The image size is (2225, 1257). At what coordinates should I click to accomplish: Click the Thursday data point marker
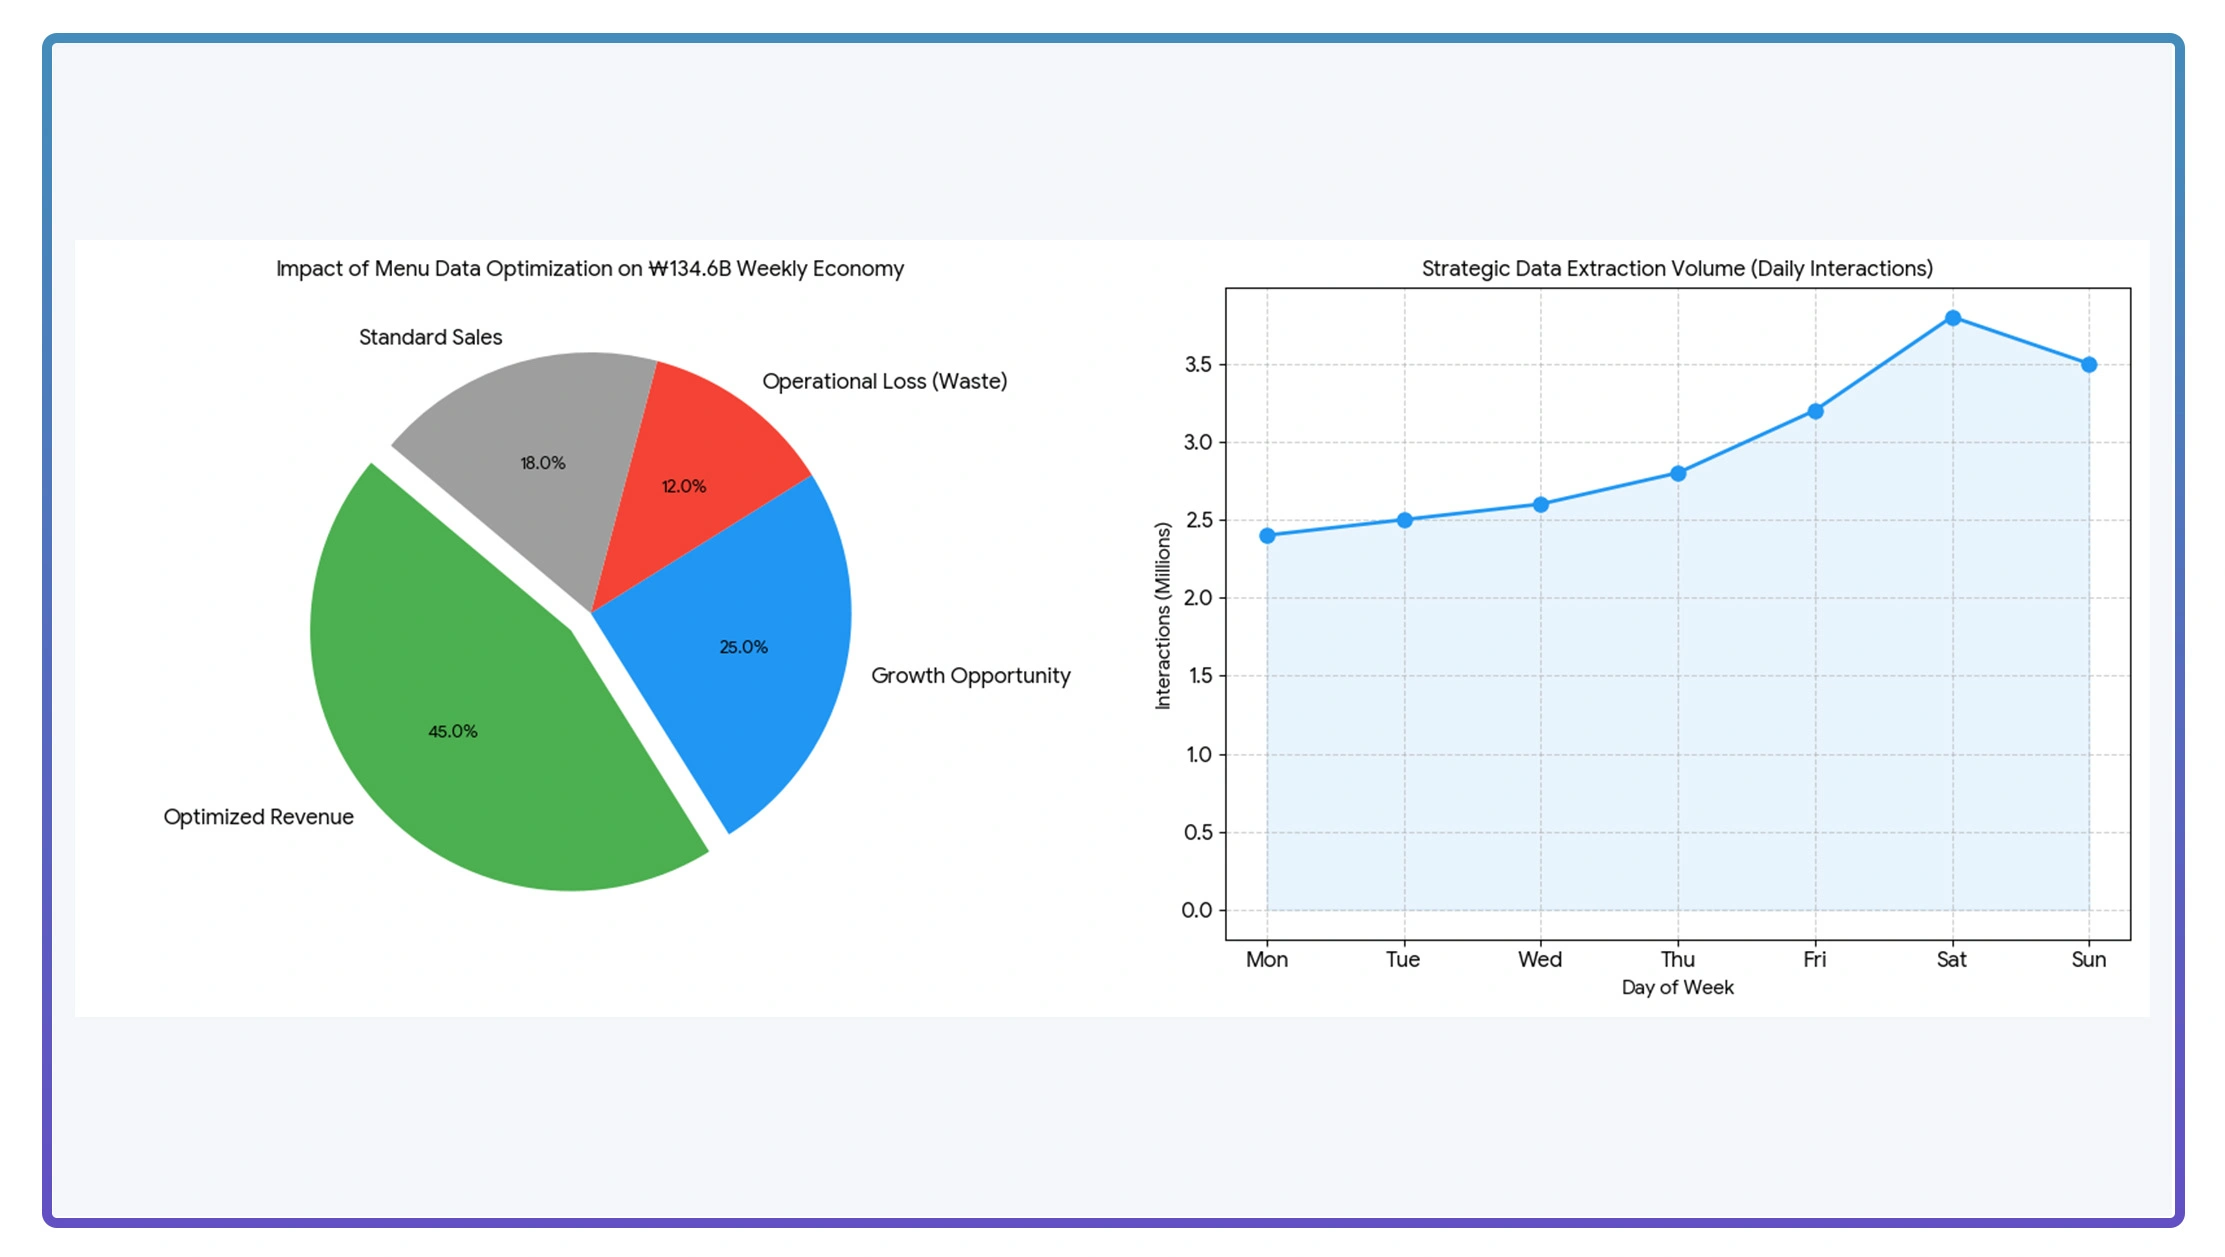click(1678, 474)
